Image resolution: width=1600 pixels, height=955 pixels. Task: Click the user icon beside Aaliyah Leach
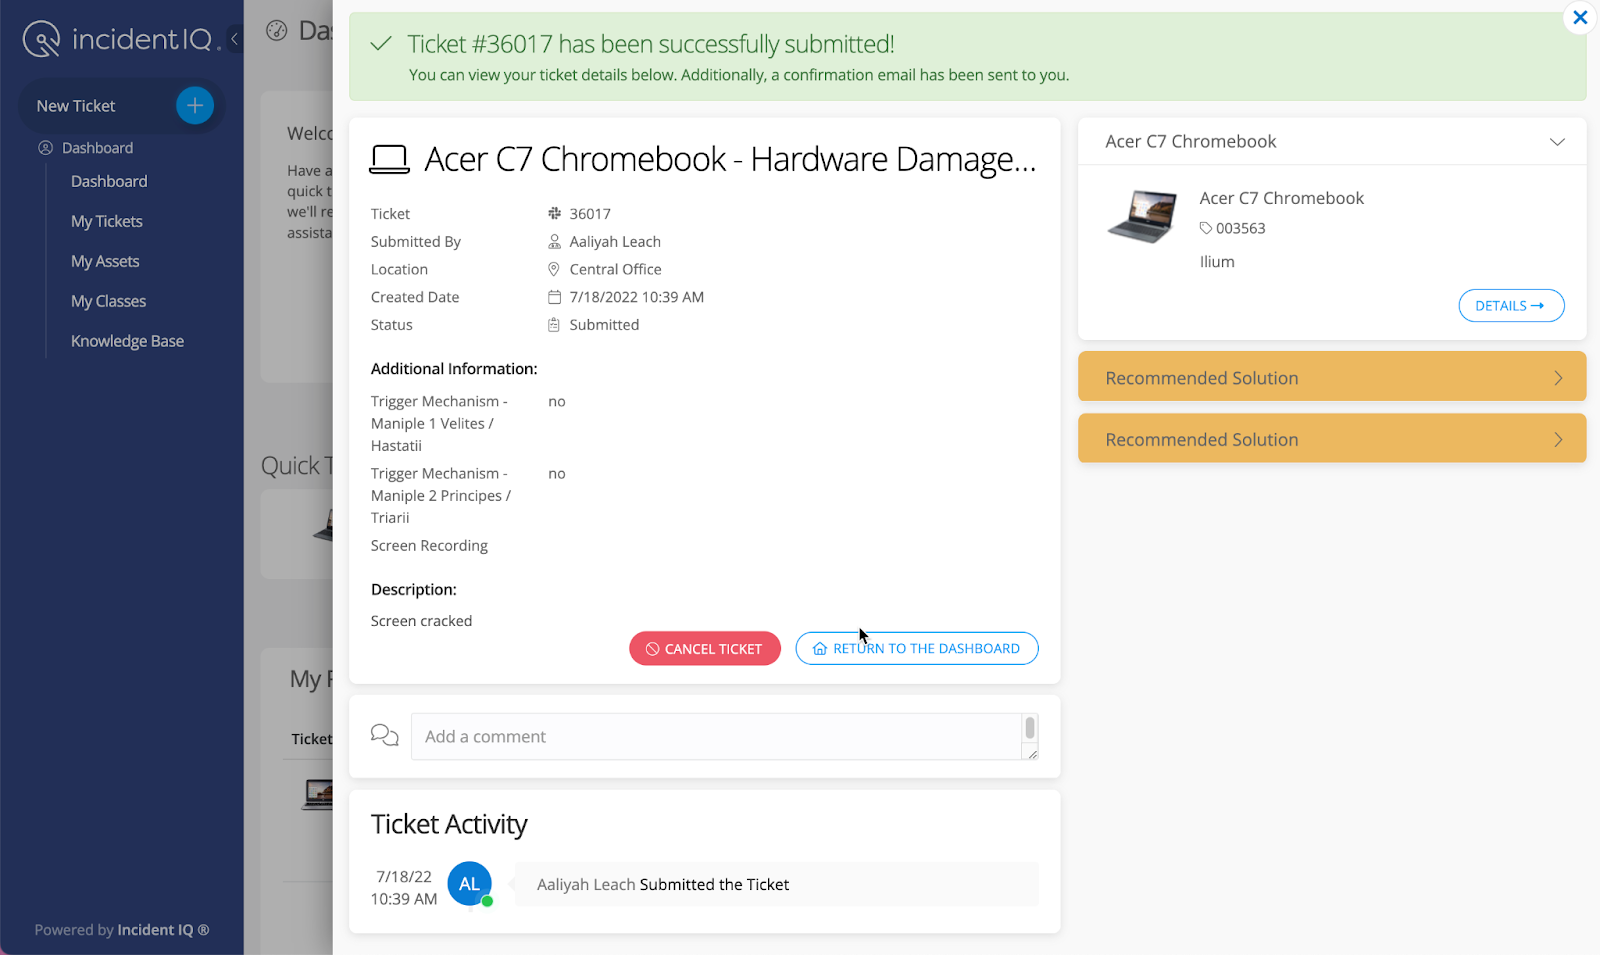[x=554, y=241]
